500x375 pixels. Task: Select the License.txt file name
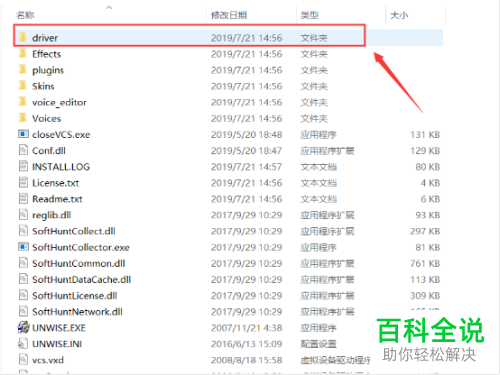click(x=56, y=183)
